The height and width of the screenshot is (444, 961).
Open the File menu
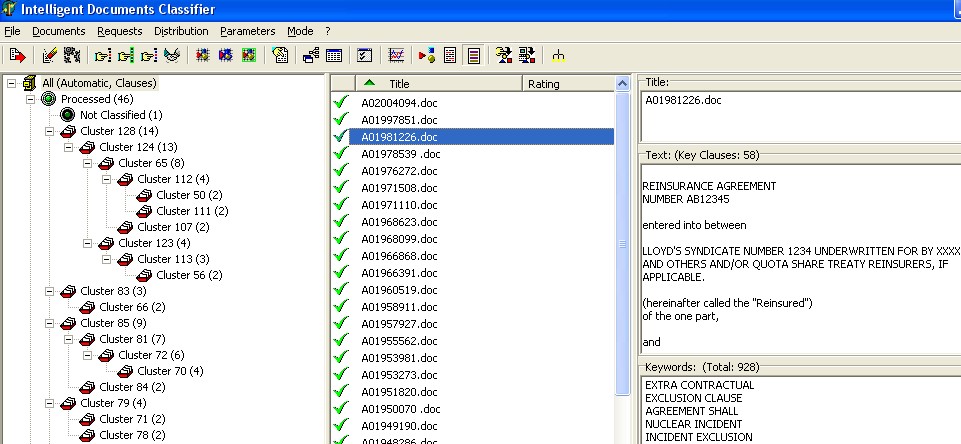pyautogui.click(x=12, y=31)
